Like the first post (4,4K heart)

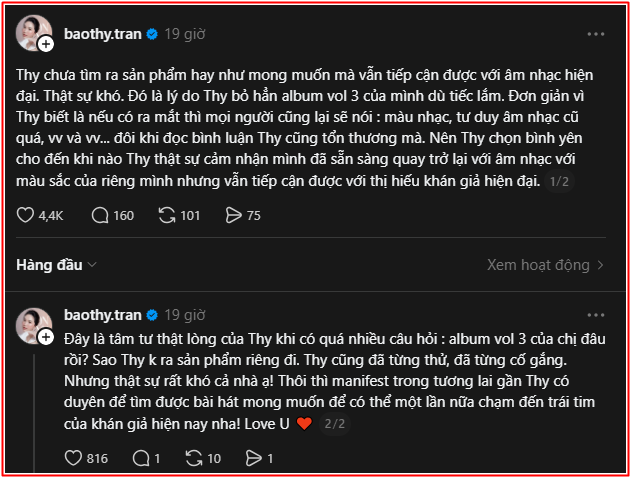pyautogui.click(x=27, y=214)
